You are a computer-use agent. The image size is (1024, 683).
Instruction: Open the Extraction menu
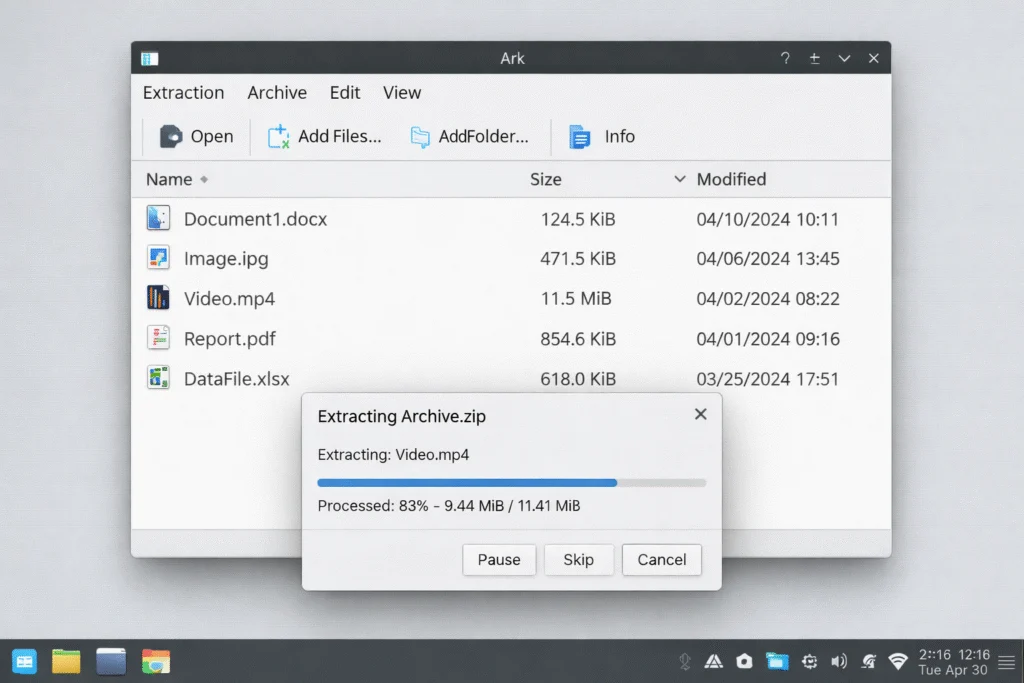click(x=183, y=92)
